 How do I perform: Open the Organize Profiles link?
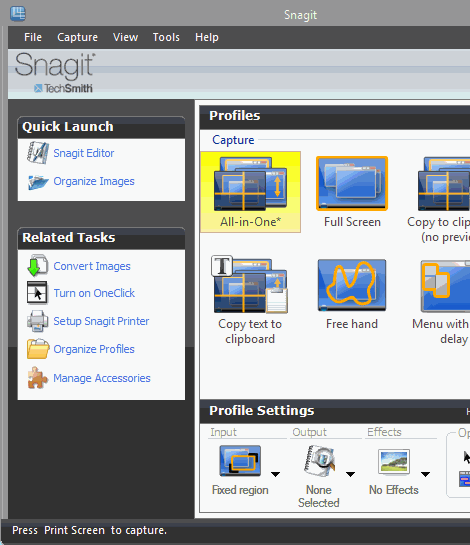[x=94, y=349]
